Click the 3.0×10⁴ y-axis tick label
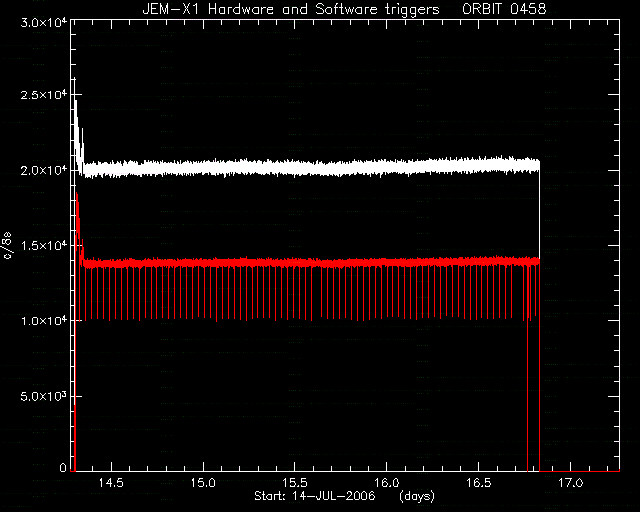 [x=44, y=22]
